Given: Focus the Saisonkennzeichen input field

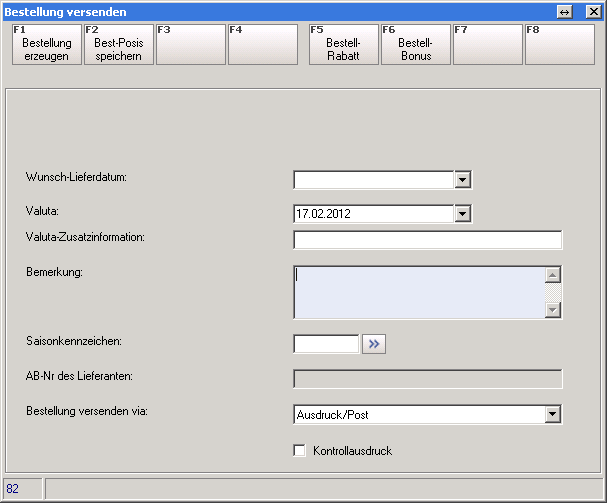Looking at the screenshot, I should (325, 344).
